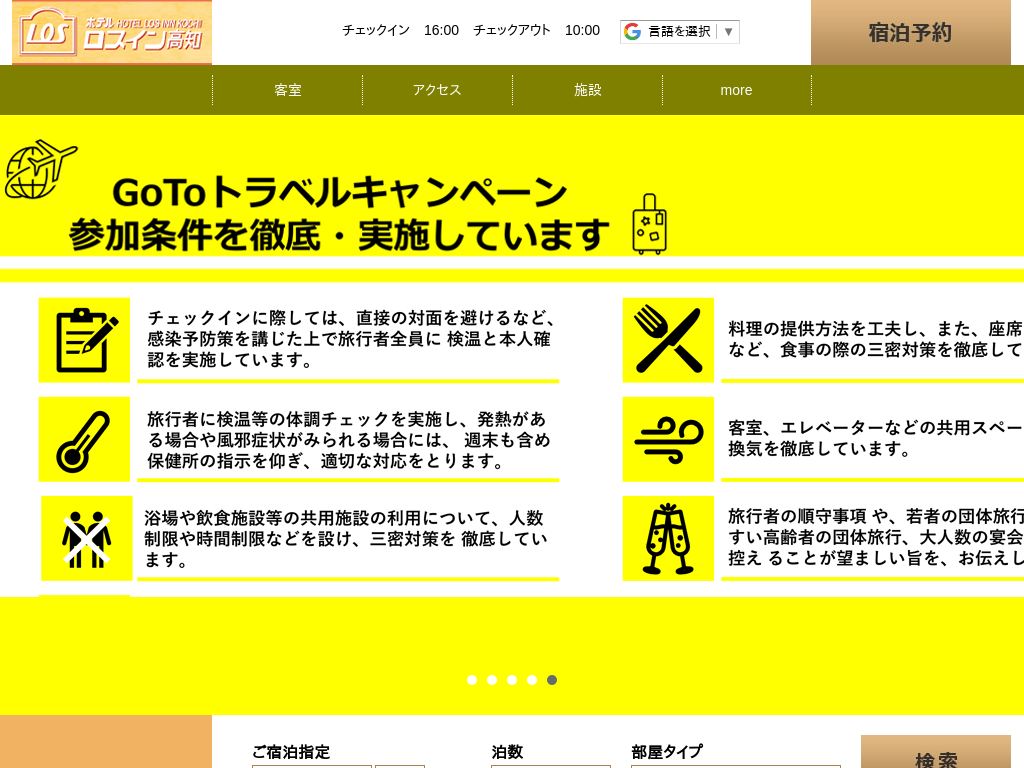Click the text about 客室、エレベーターなどの共用スペー
The width and height of the screenshot is (1024, 768).
coord(876,438)
